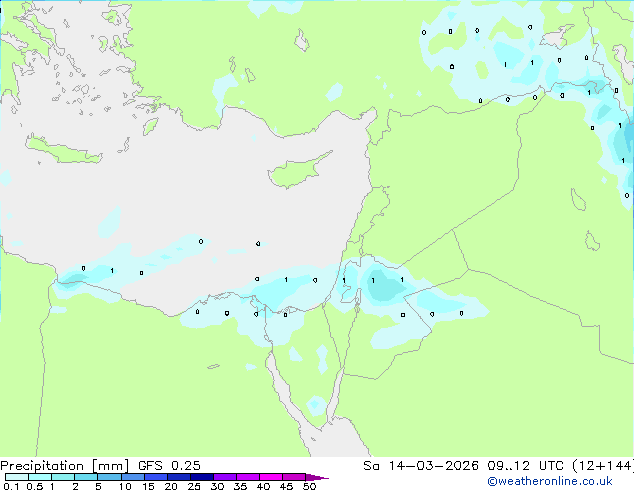Viewport: 634px width, 490px height.
Task: Select the 35–40 mm legend swatch
Action: (x=248, y=477)
